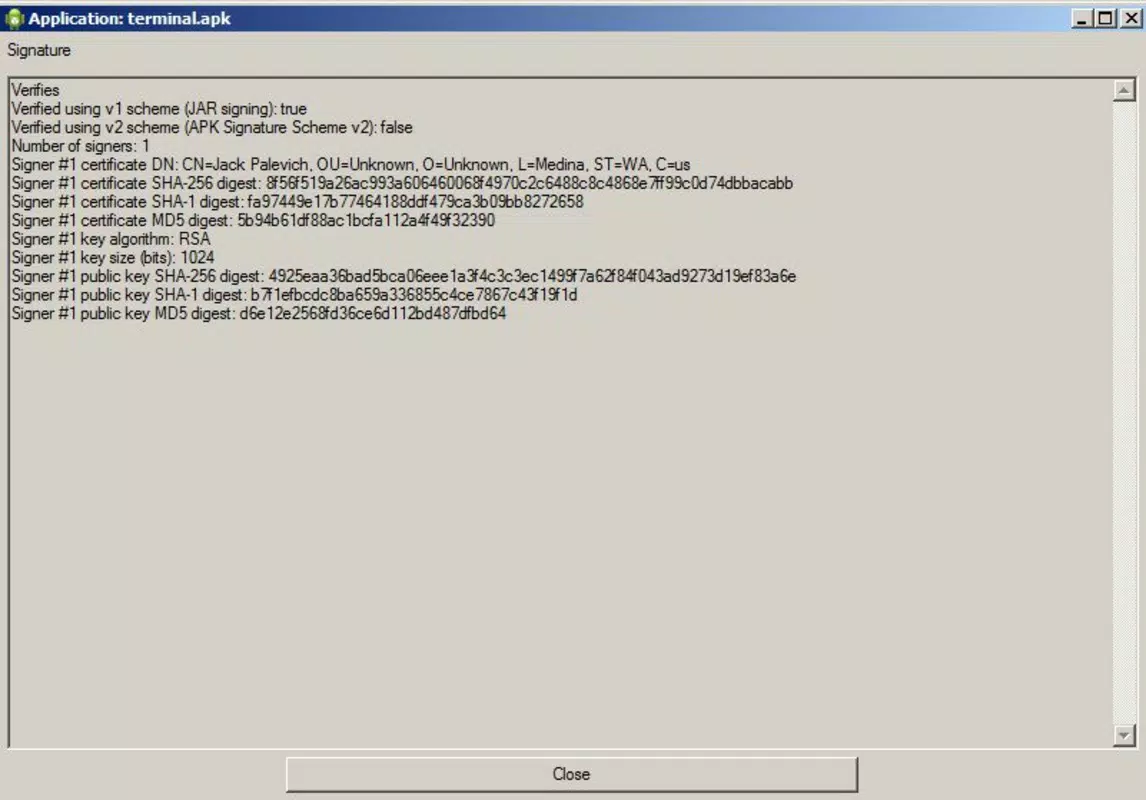The width and height of the screenshot is (1146, 800).
Task: Click the vertical scrollbar track
Action: (x=1124, y=413)
